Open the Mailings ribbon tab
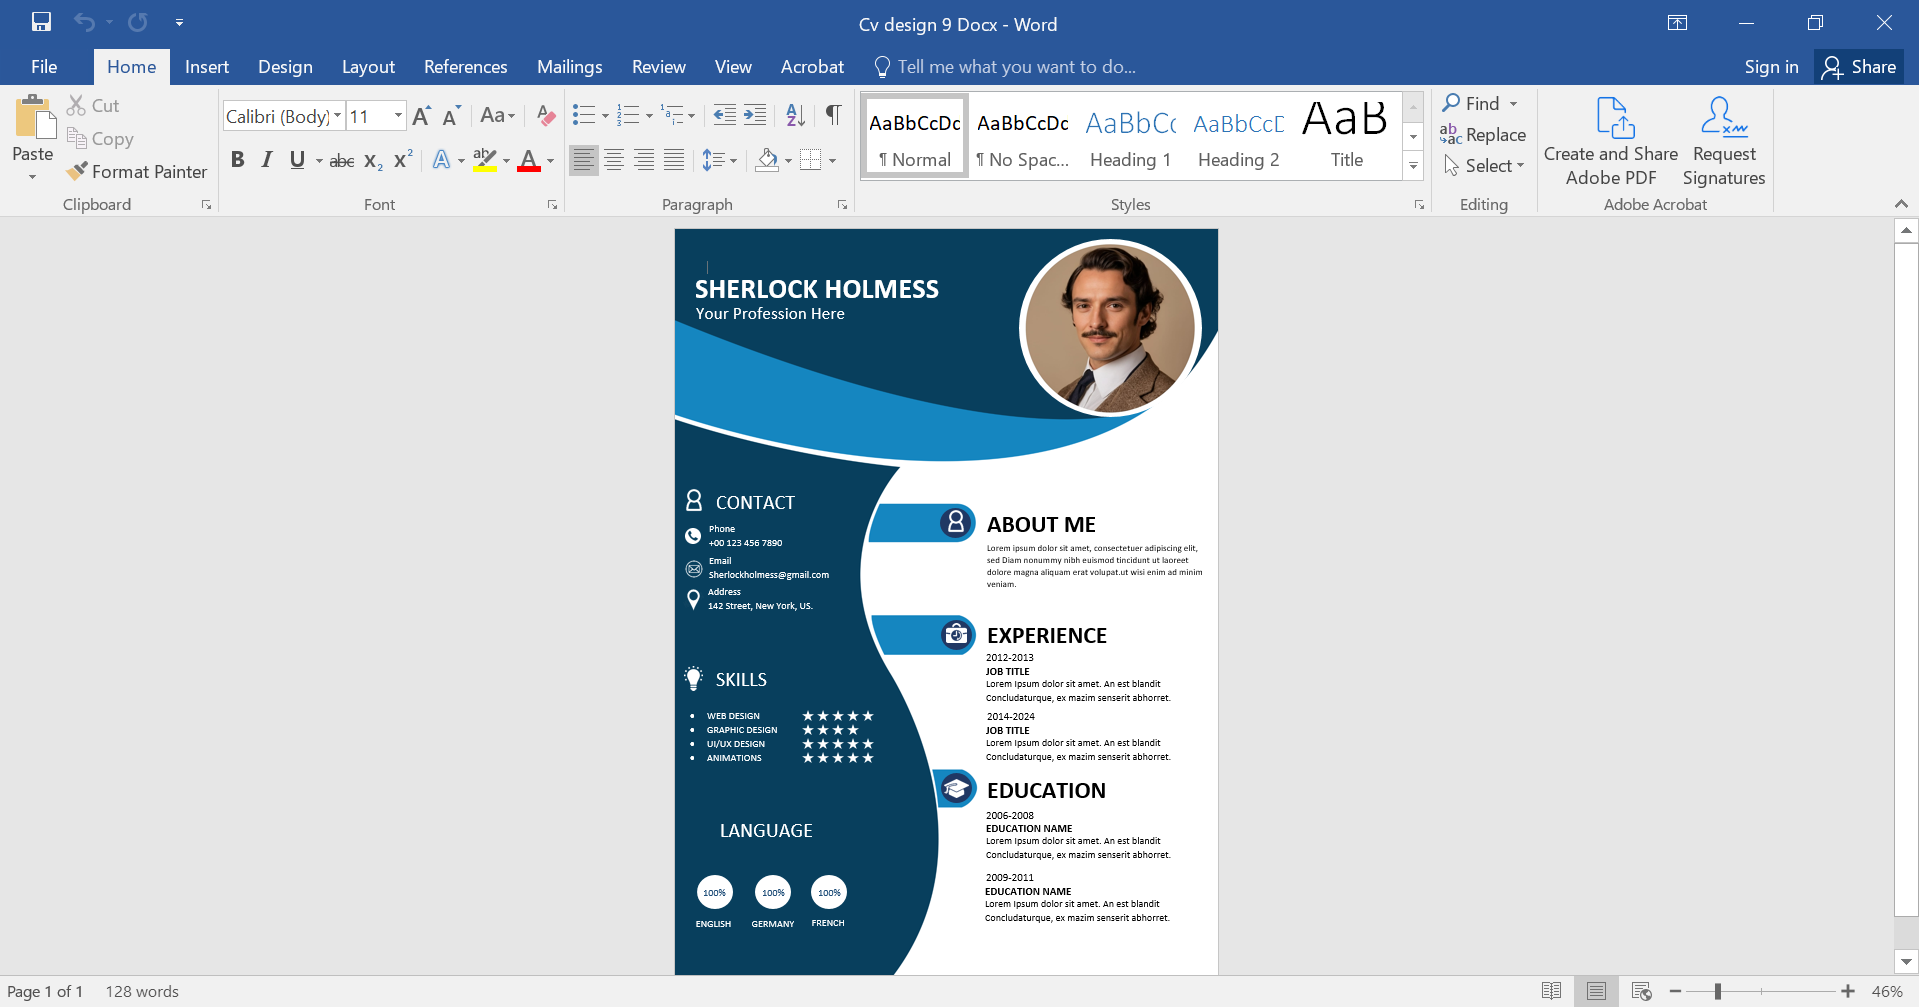Screen dimensions: 1919x1007 (x=569, y=66)
